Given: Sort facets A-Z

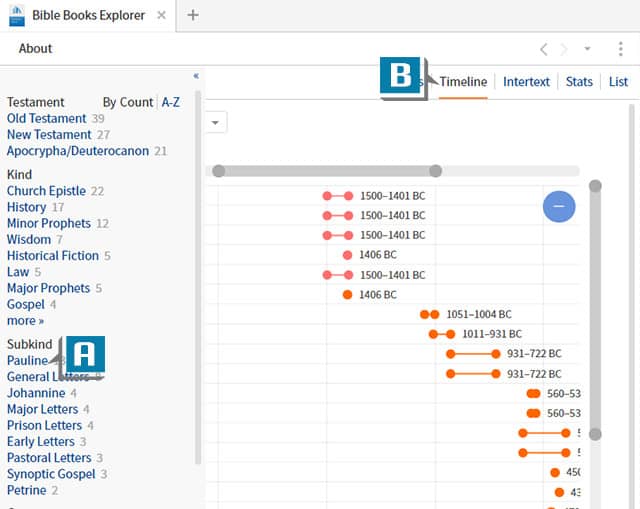Looking at the screenshot, I should click(171, 102).
